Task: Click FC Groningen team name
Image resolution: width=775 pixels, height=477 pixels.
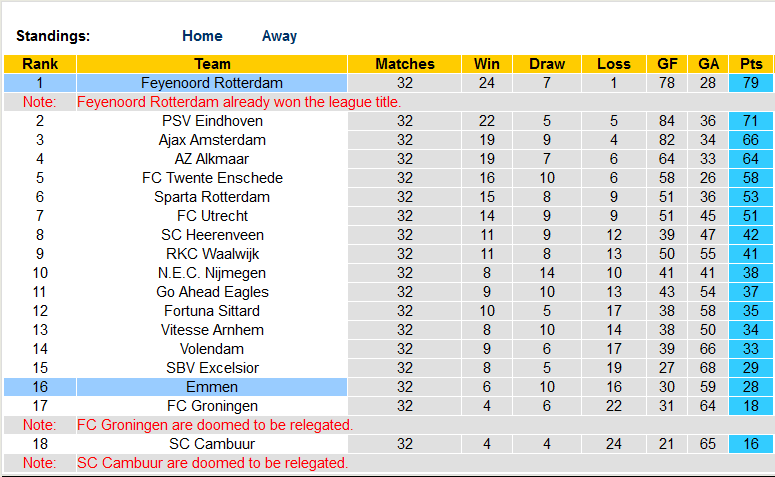Action: [x=212, y=406]
